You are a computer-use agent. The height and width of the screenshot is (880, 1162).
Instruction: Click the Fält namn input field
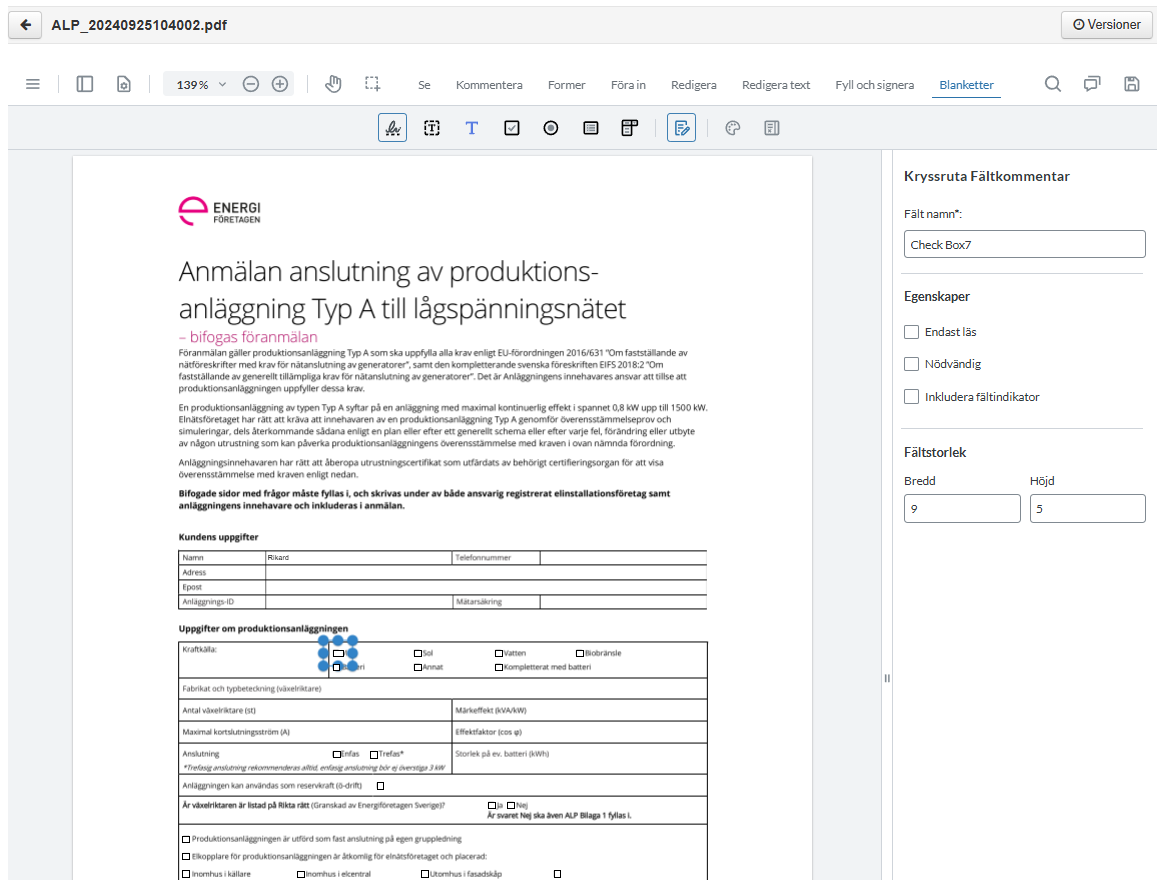(1024, 244)
